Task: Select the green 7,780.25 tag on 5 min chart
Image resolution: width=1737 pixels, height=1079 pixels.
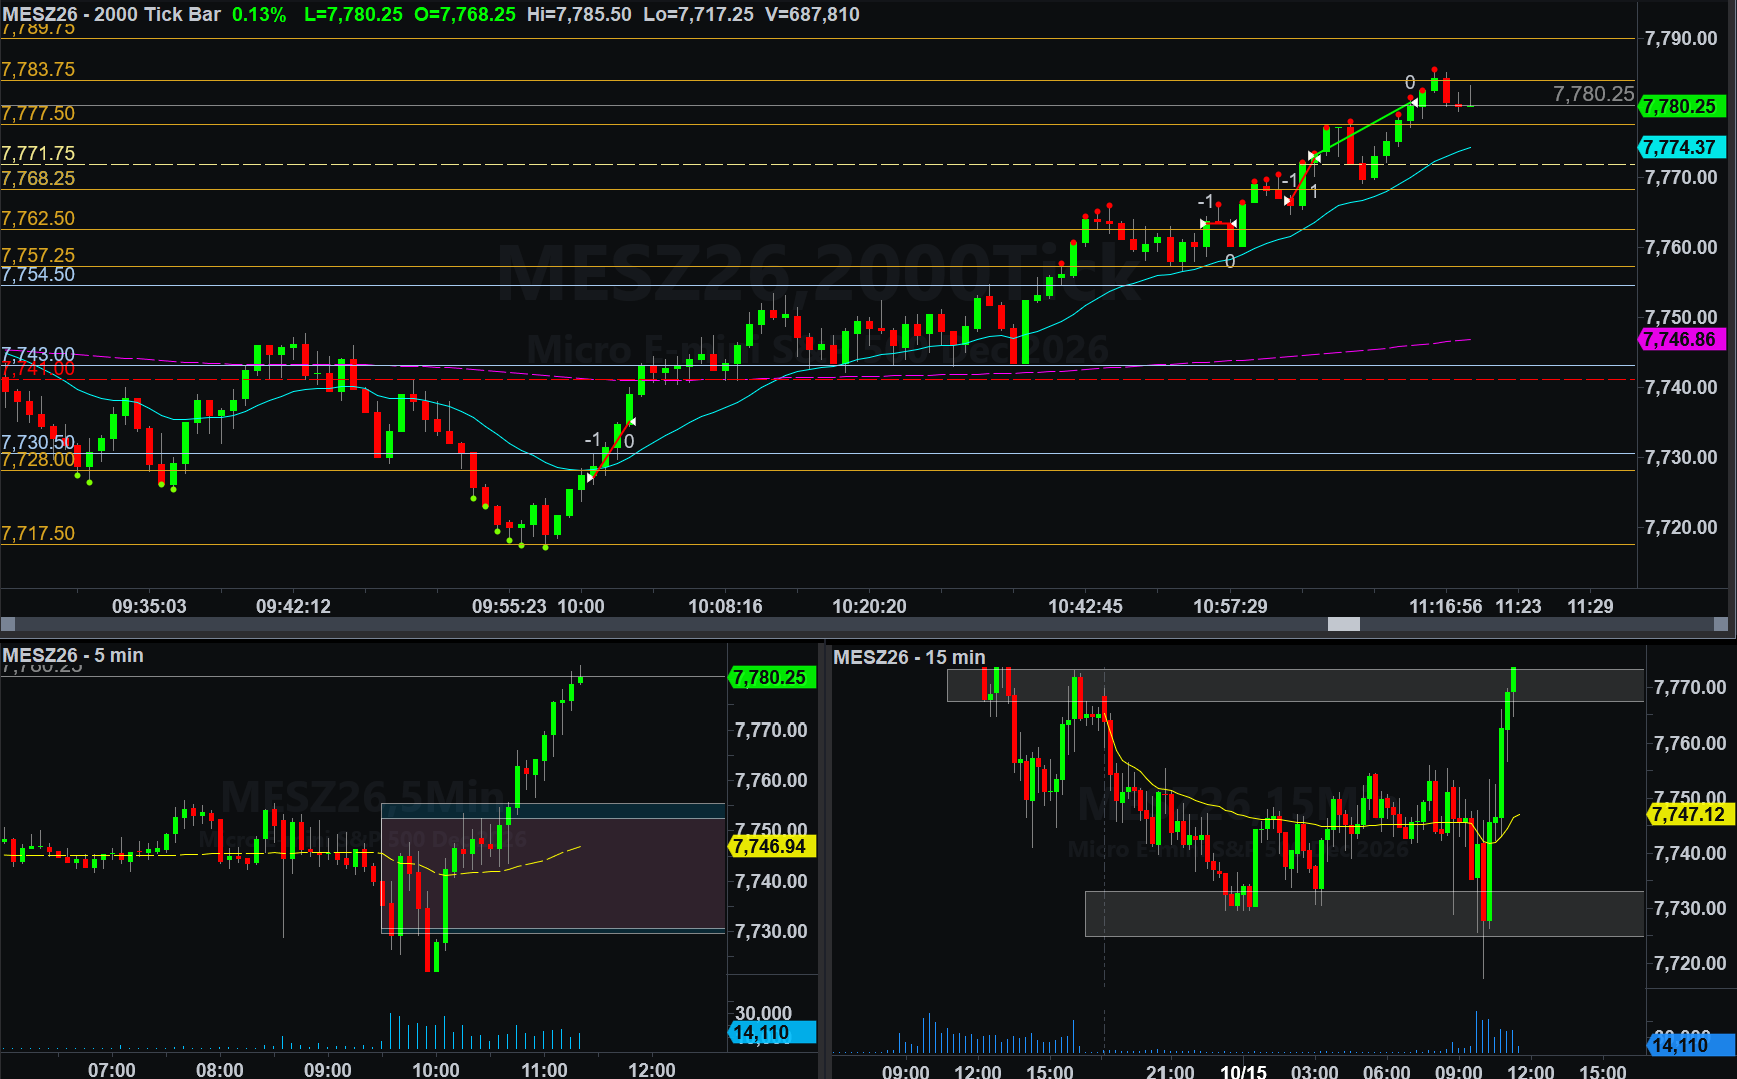Action: click(x=771, y=677)
